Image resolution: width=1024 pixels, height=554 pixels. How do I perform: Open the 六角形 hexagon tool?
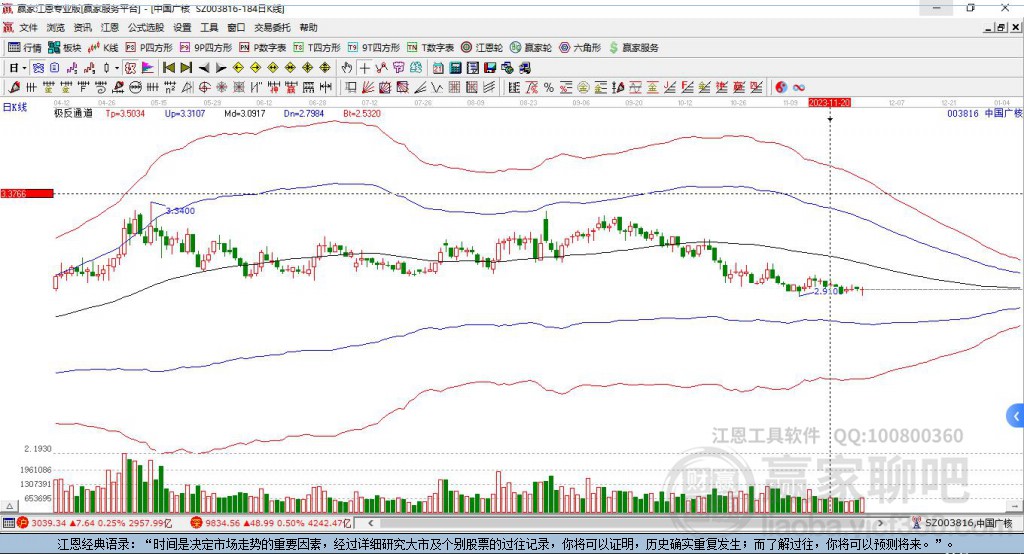coord(580,48)
